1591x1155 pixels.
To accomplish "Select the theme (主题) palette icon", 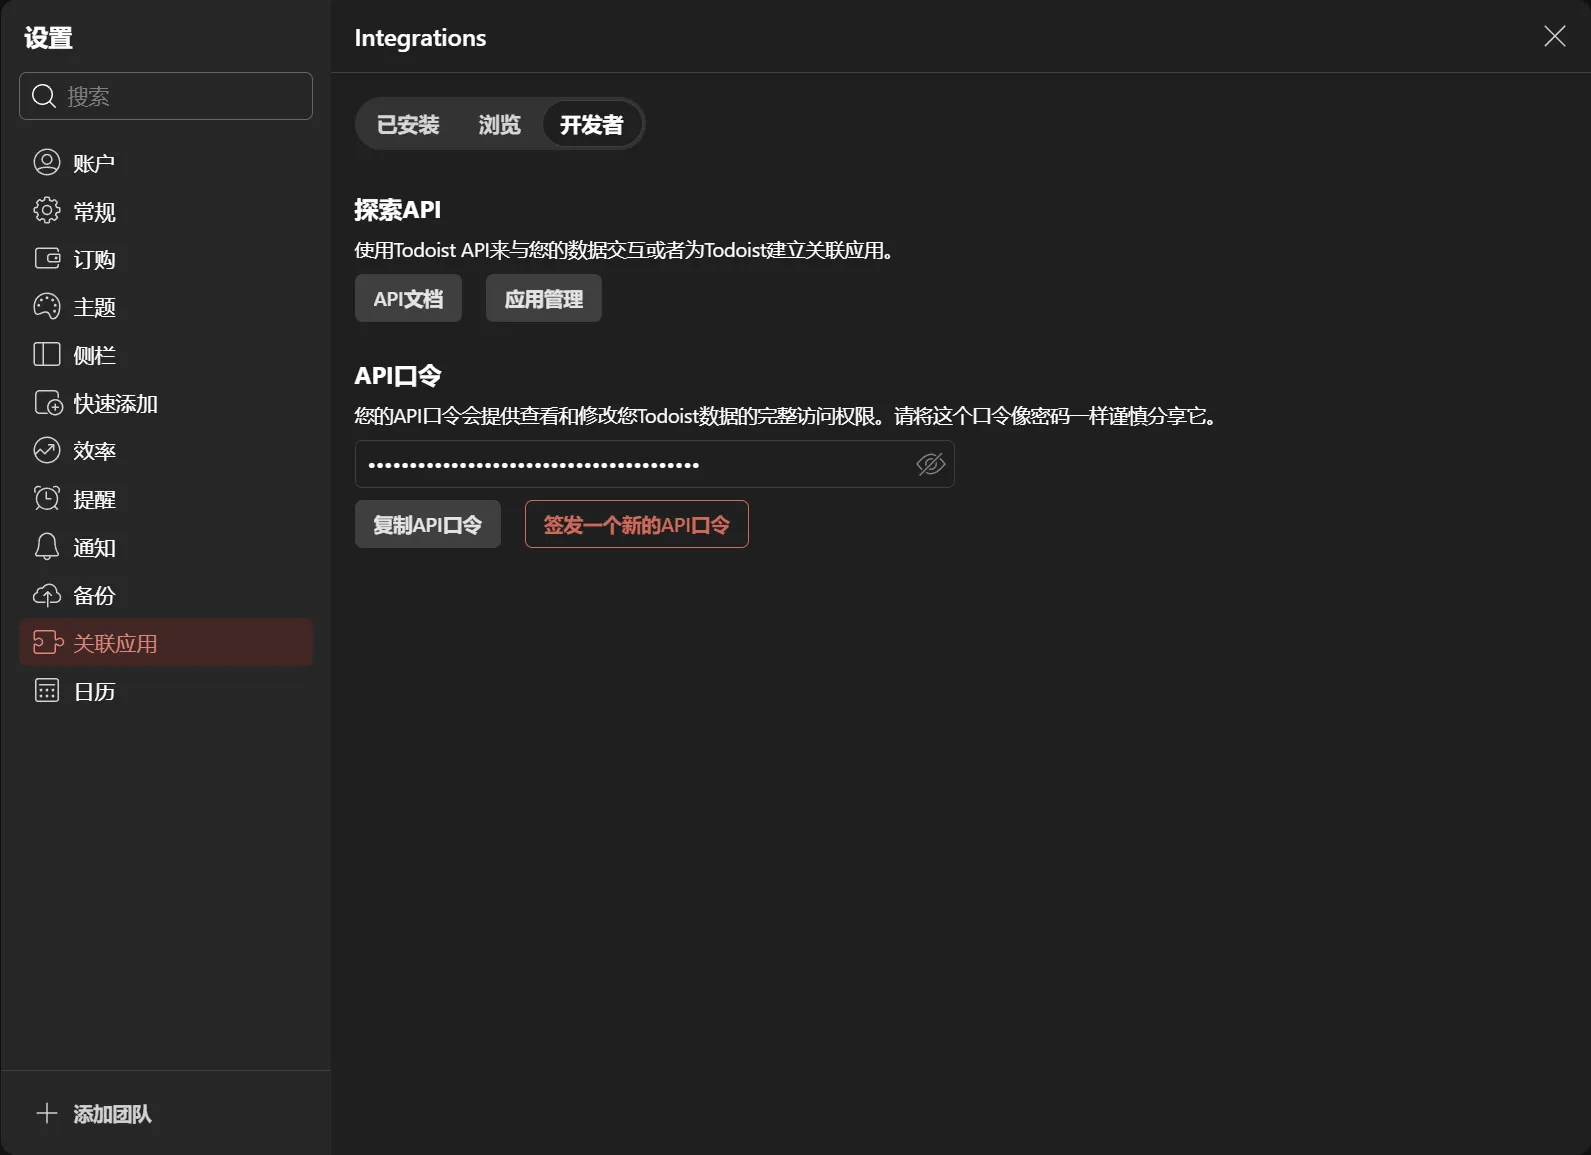I will (47, 307).
